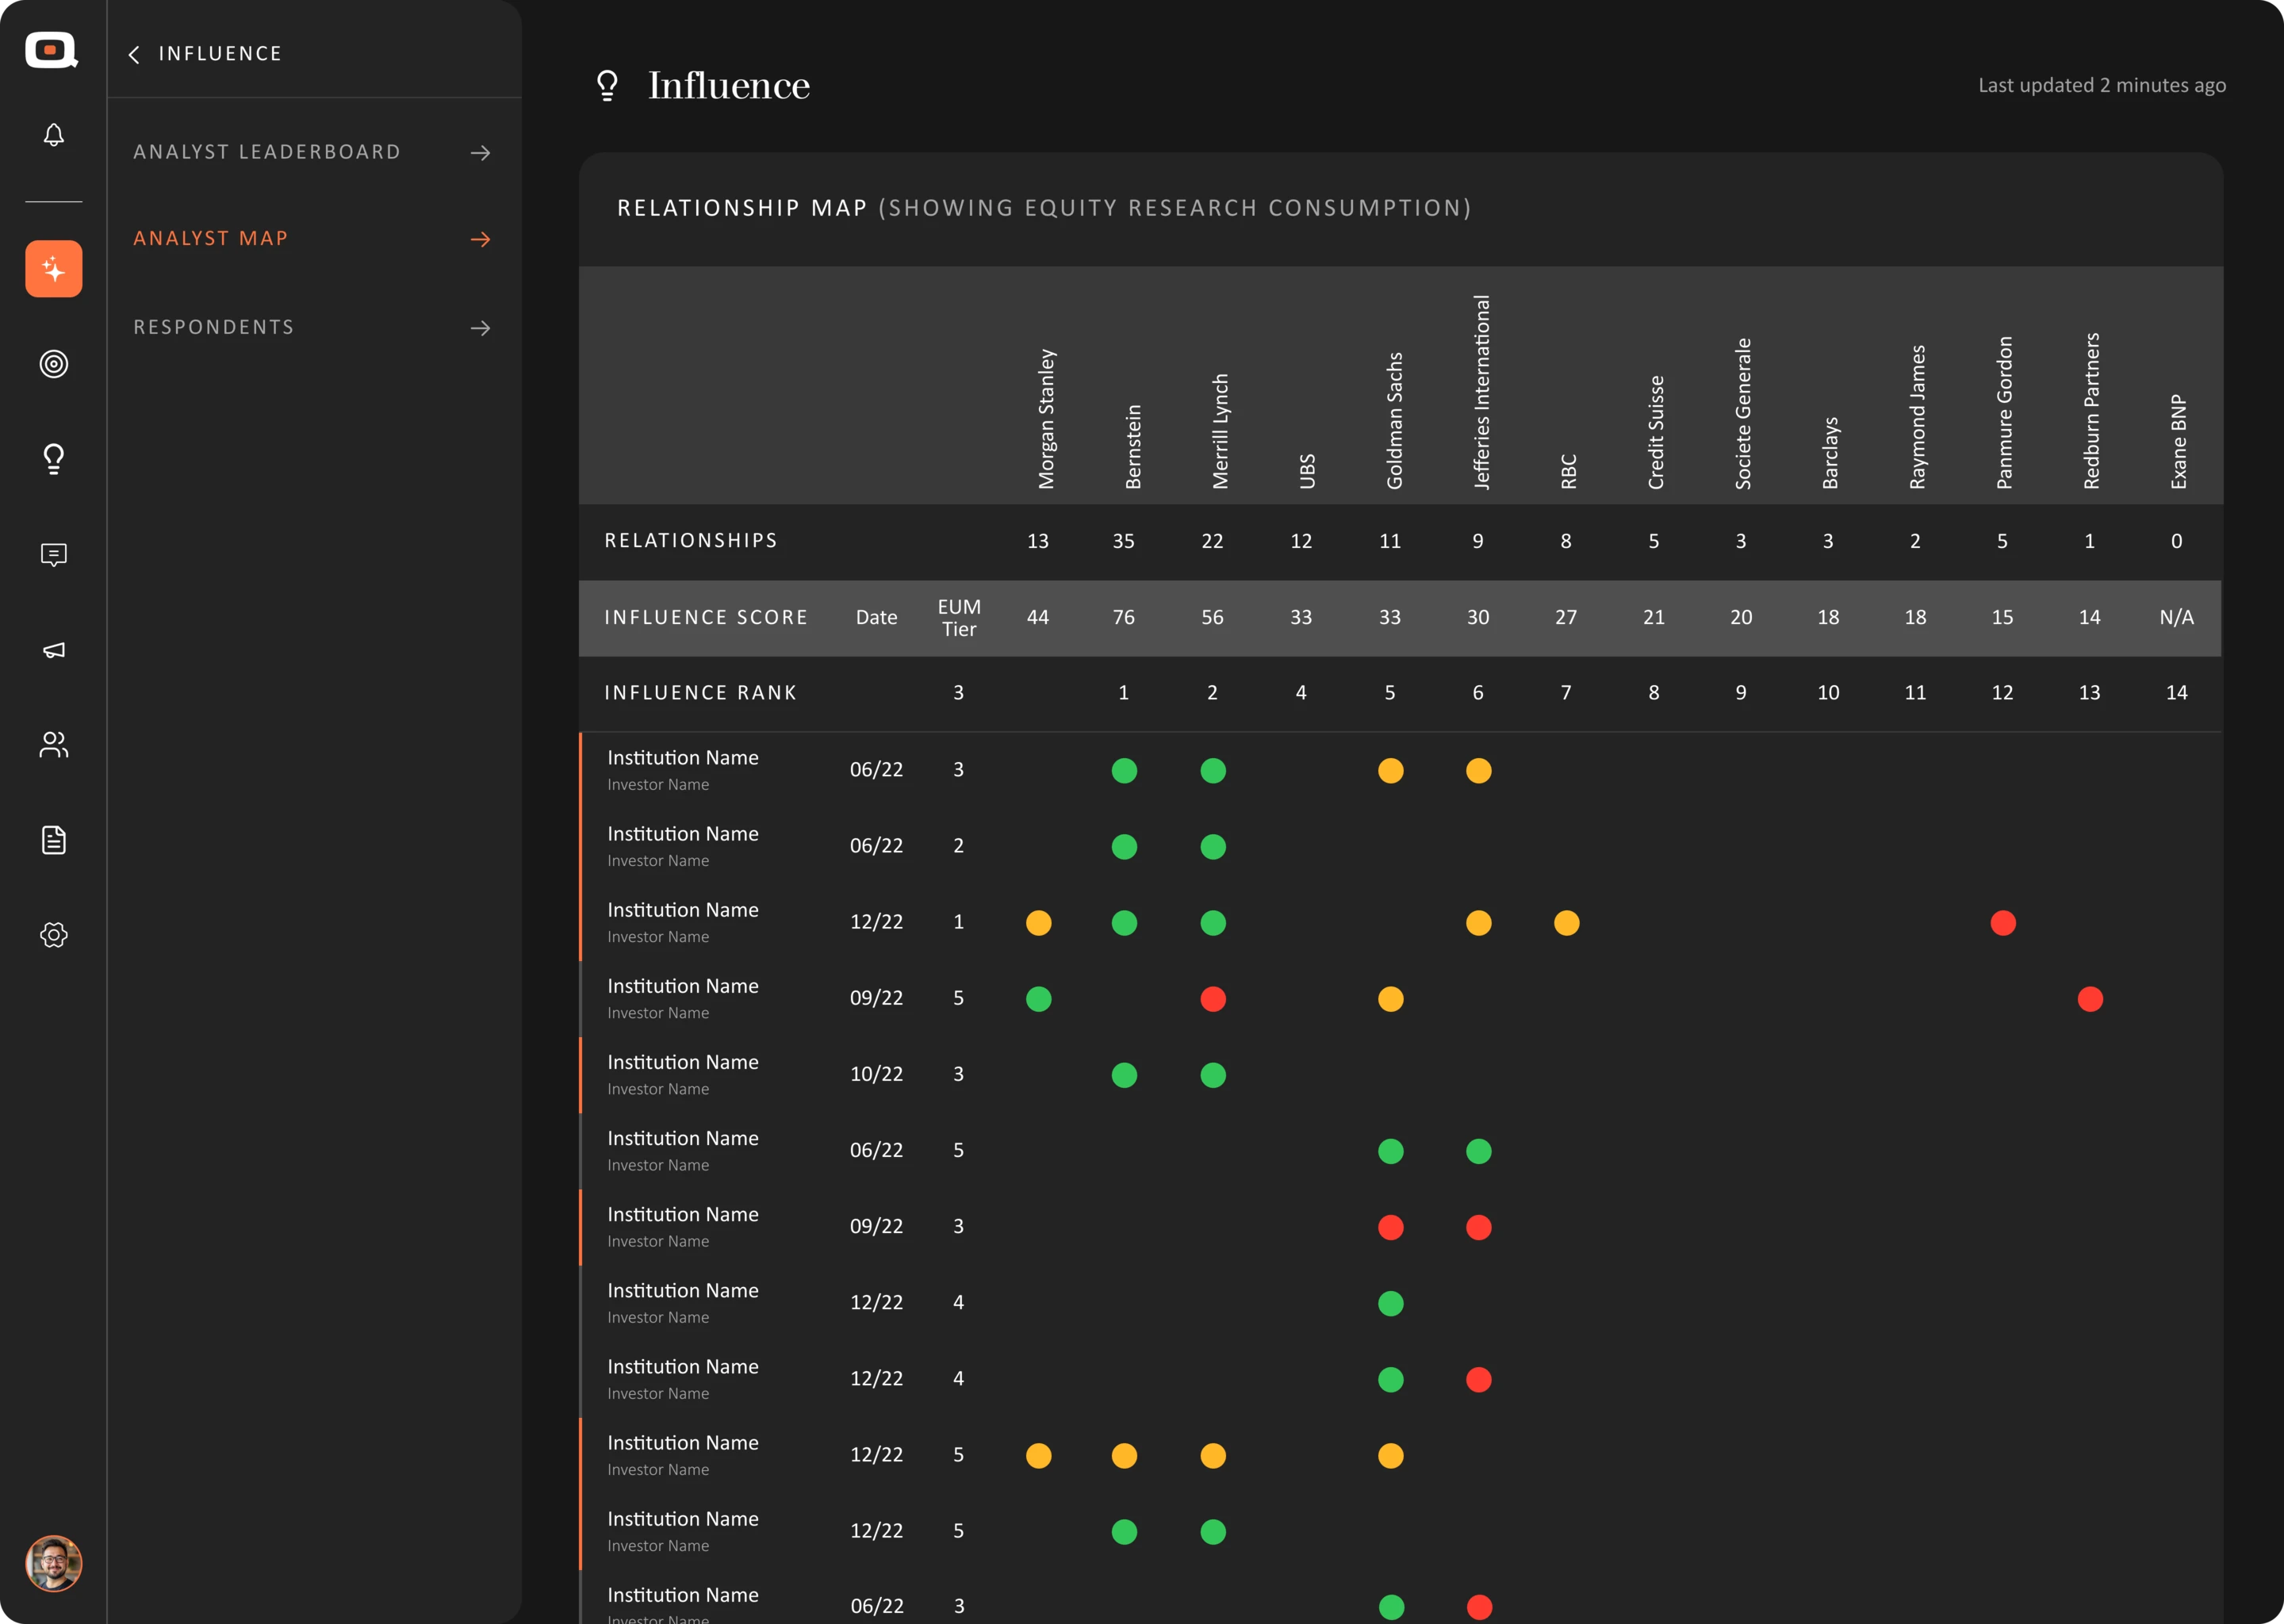Click the Date column header
Image resolution: width=2284 pixels, height=1624 pixels.
[x=876, y=618]
